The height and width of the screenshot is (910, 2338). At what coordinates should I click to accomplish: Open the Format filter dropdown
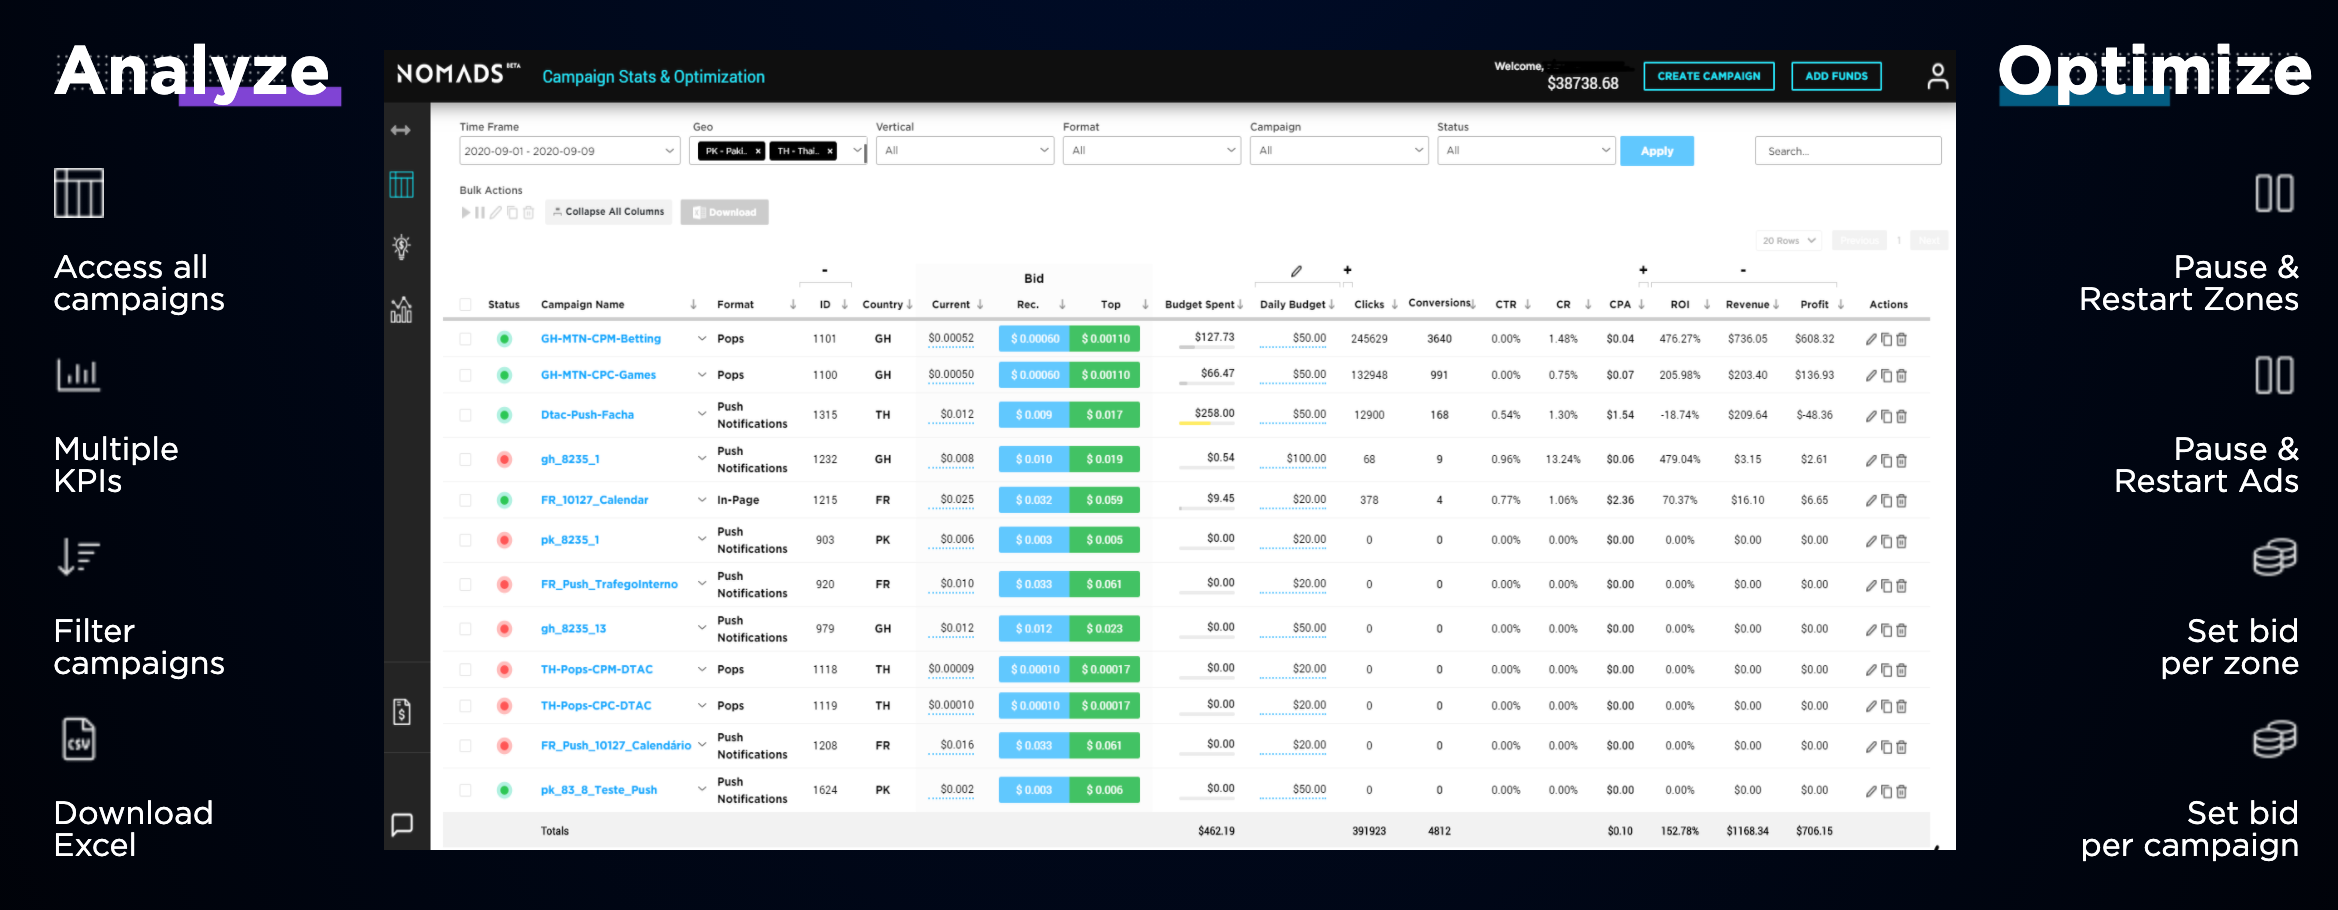point(1151,151)
